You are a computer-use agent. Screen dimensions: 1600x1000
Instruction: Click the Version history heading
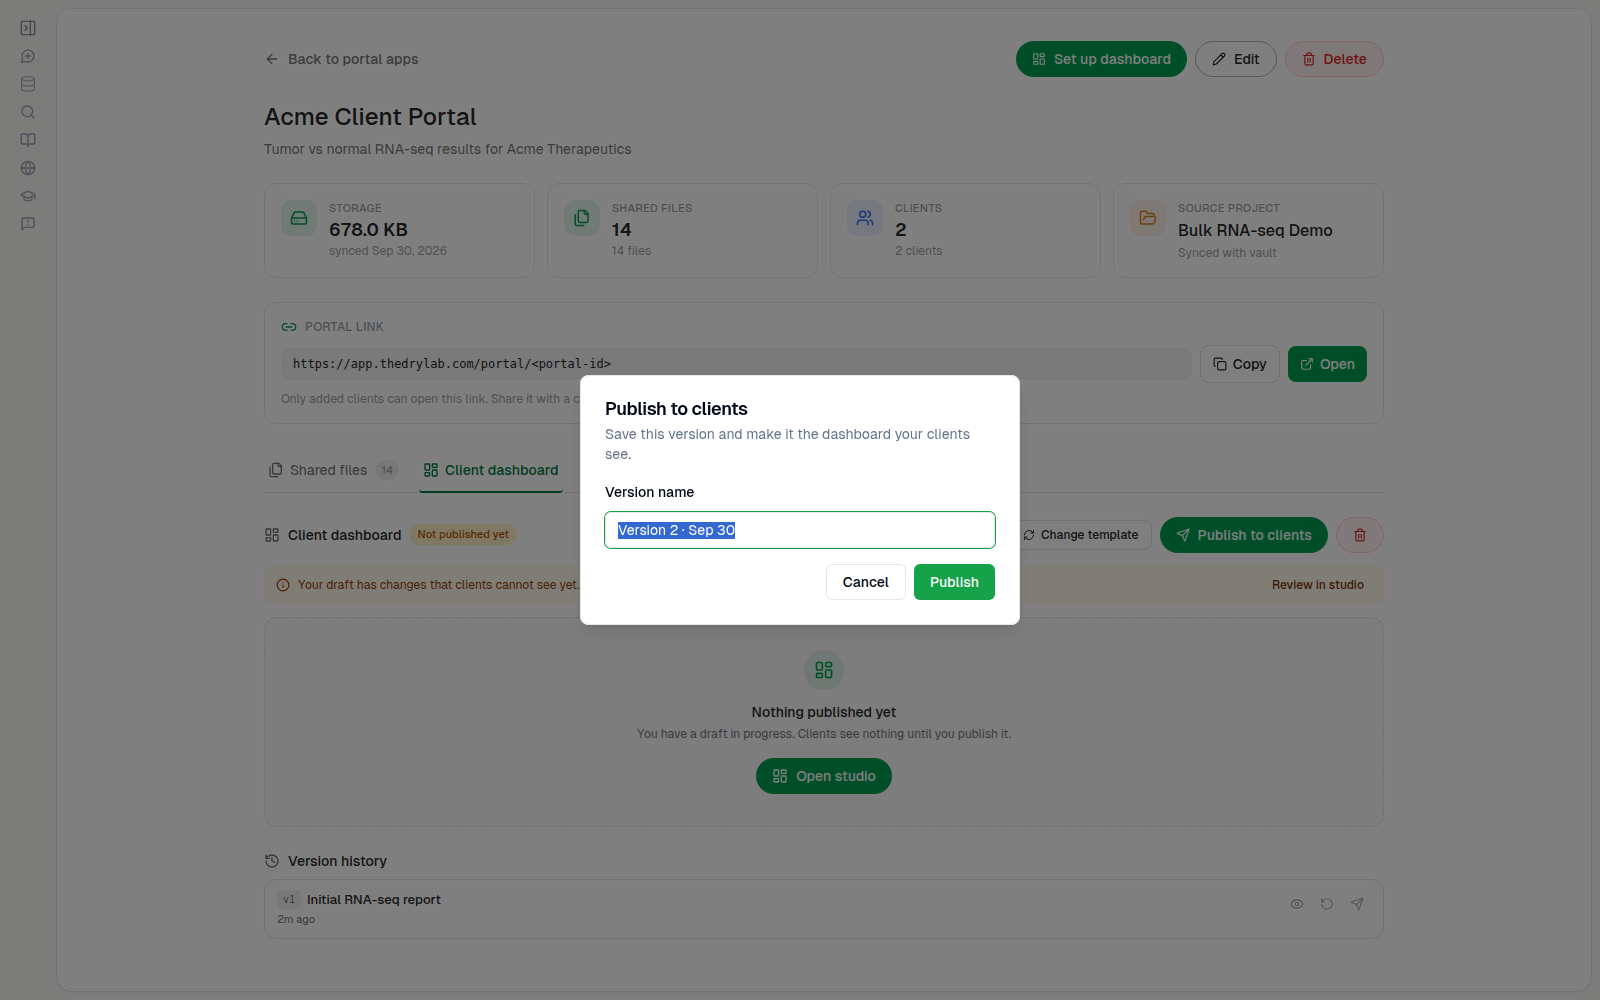click(337, 861)
